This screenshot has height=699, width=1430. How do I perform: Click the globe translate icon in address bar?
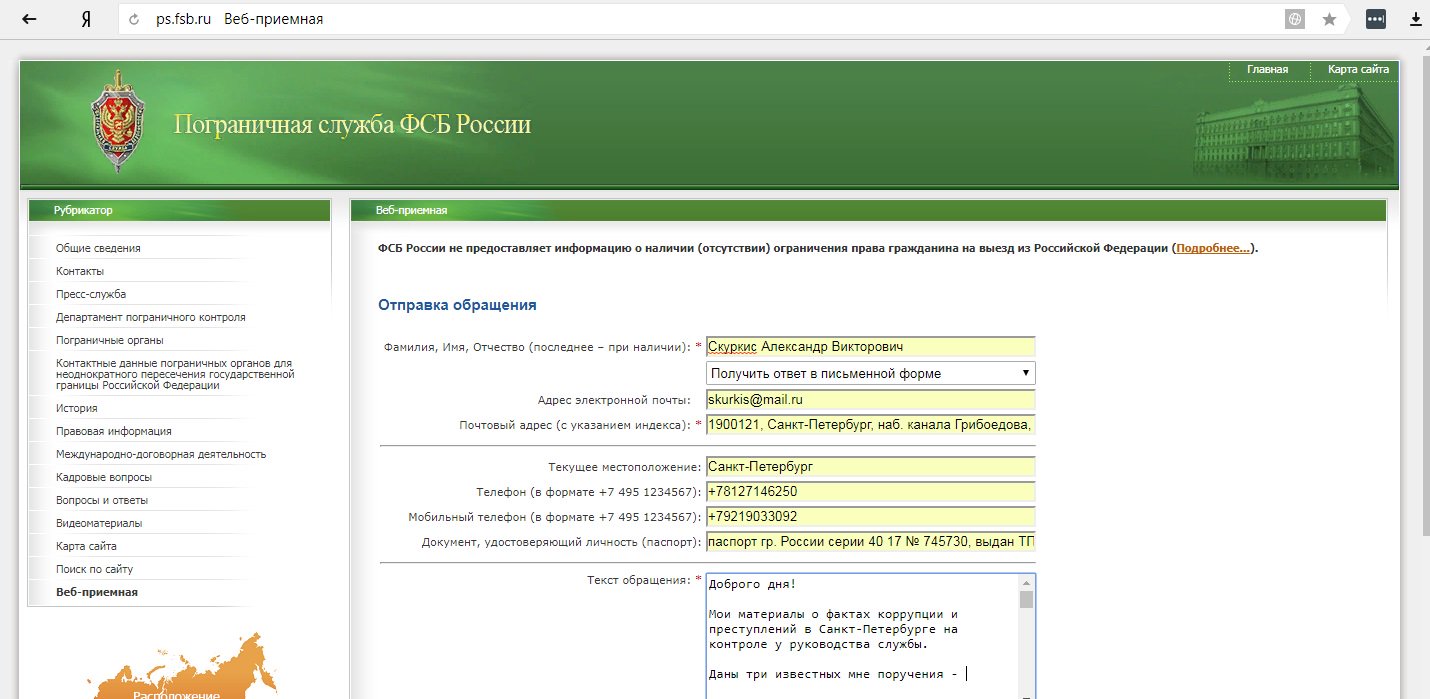(1295, 19)
